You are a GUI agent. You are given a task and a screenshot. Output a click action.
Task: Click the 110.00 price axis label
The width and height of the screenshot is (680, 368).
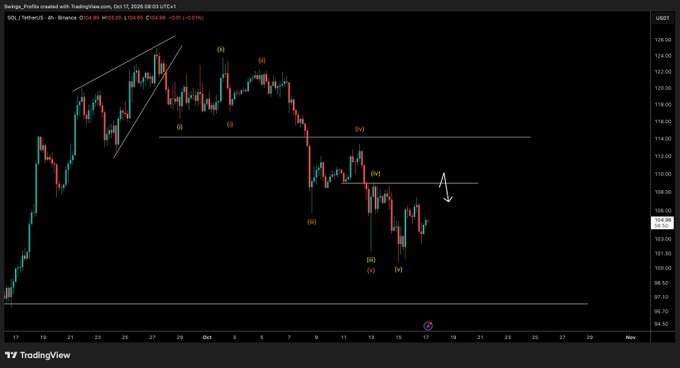(663, 174)
